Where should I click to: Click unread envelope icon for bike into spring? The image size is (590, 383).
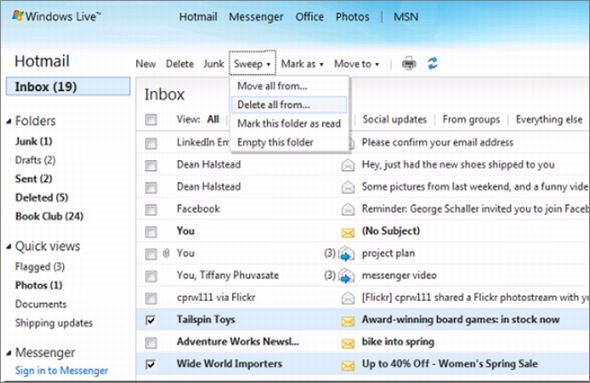[348, 343]
